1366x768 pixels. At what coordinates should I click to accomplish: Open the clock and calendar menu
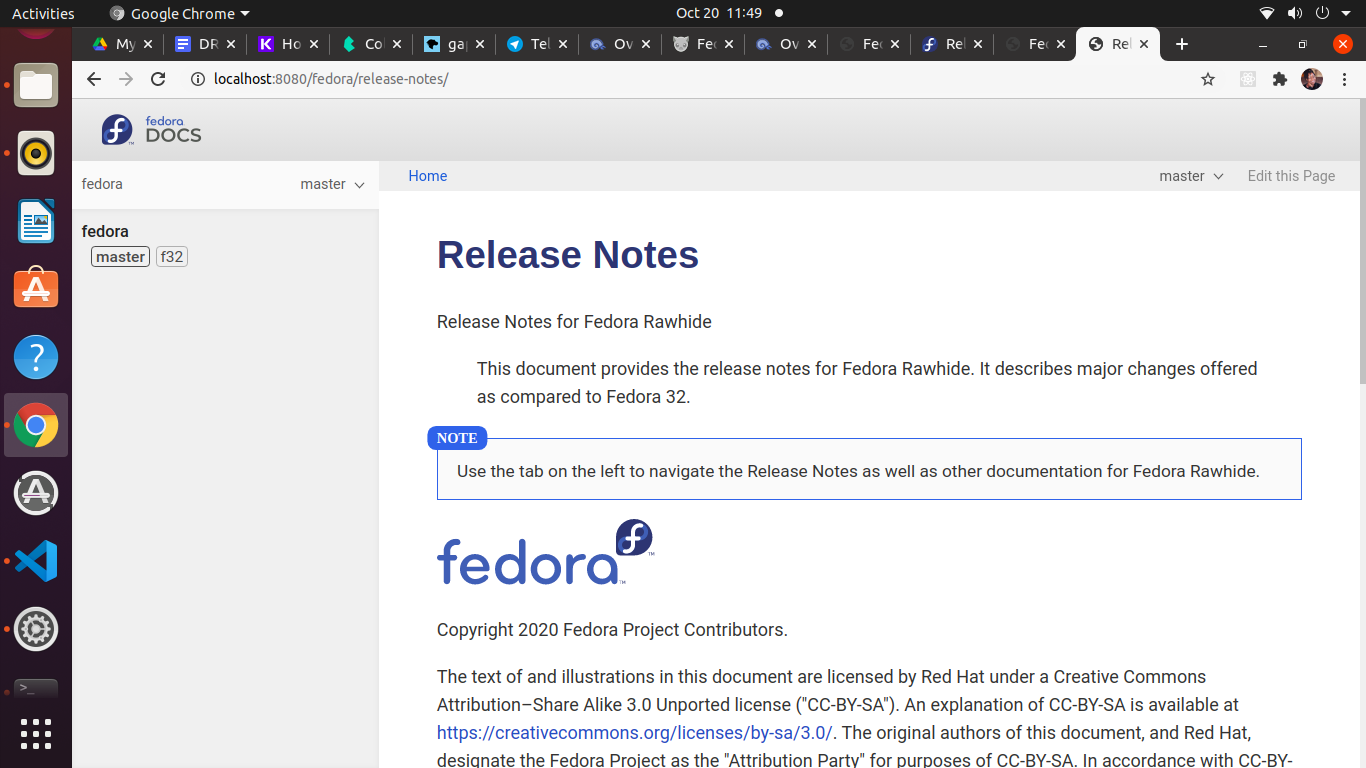[719, 13]
